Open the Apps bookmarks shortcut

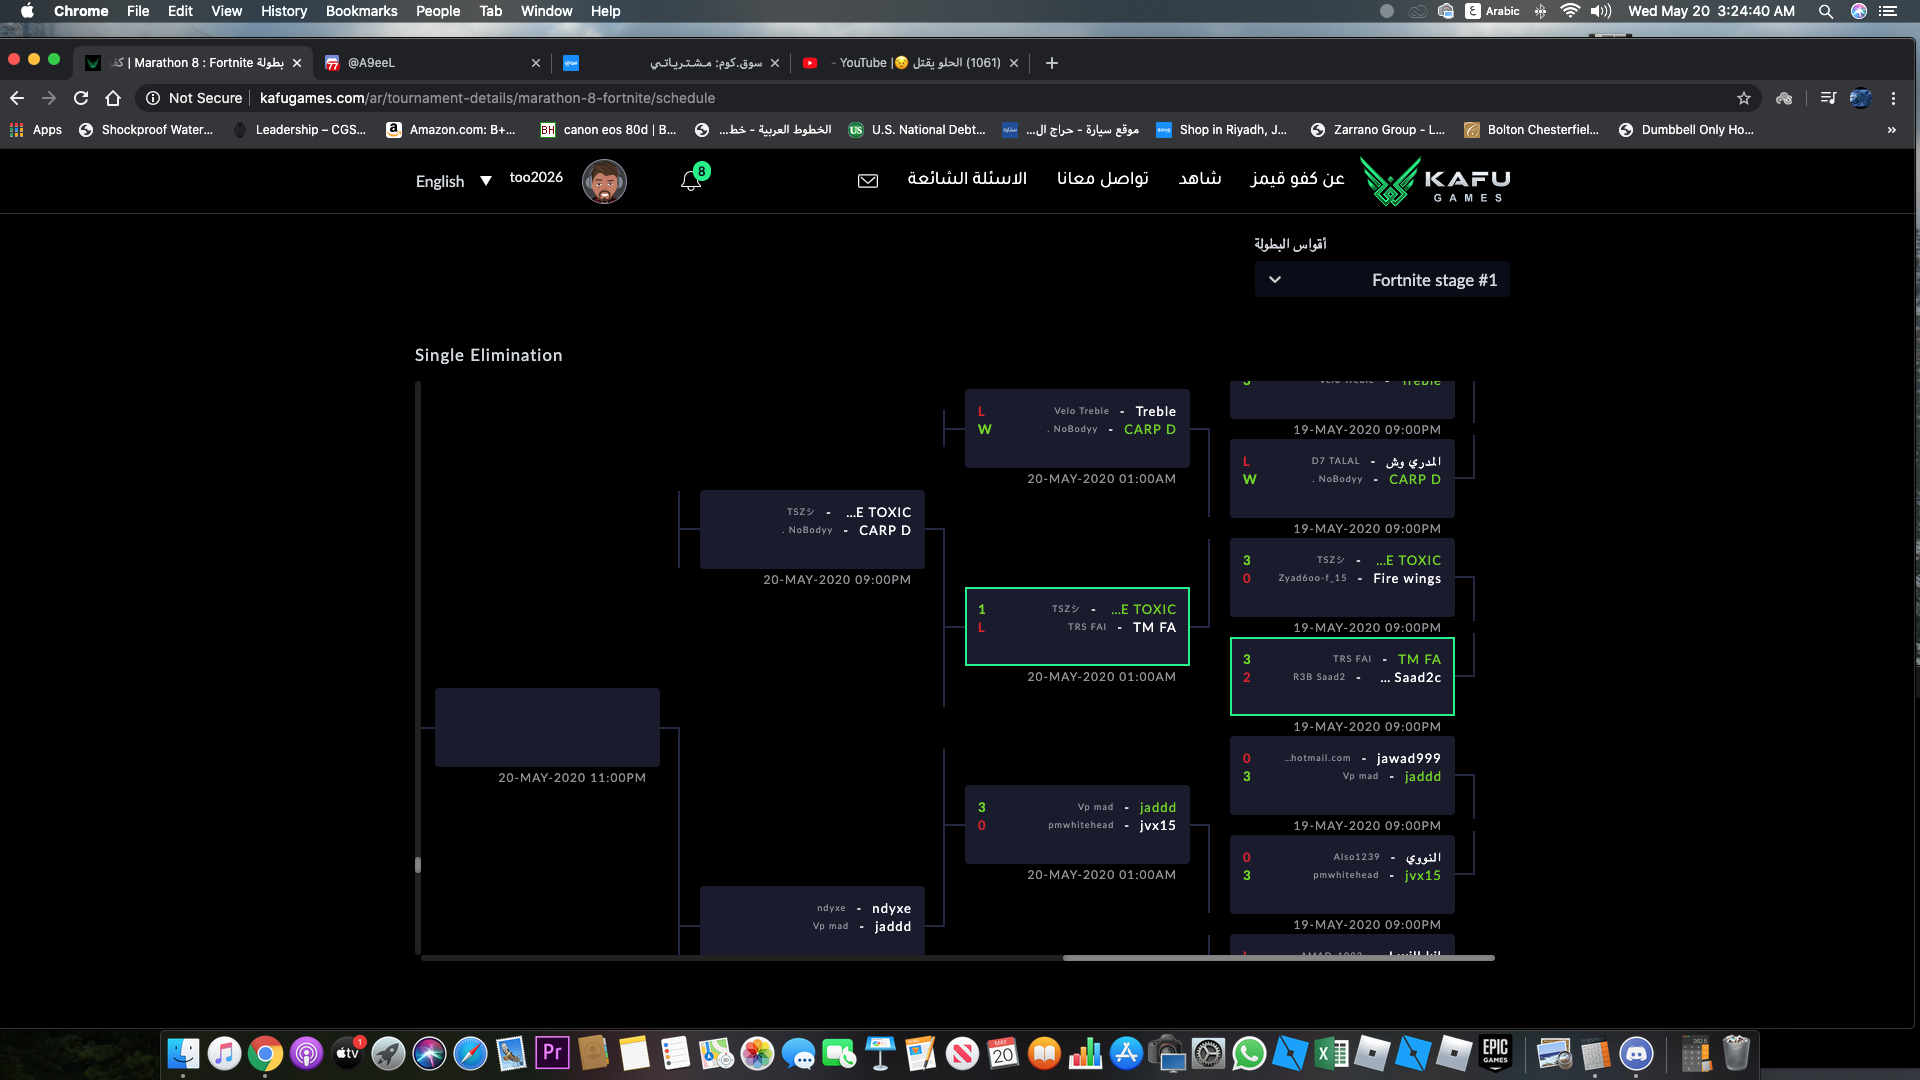coord(36,130)
